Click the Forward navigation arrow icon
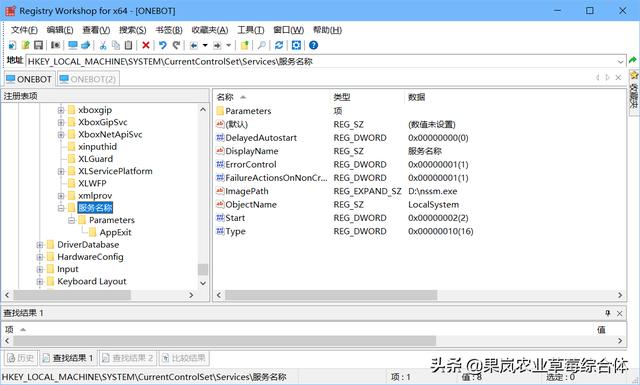 pos(217,45)
